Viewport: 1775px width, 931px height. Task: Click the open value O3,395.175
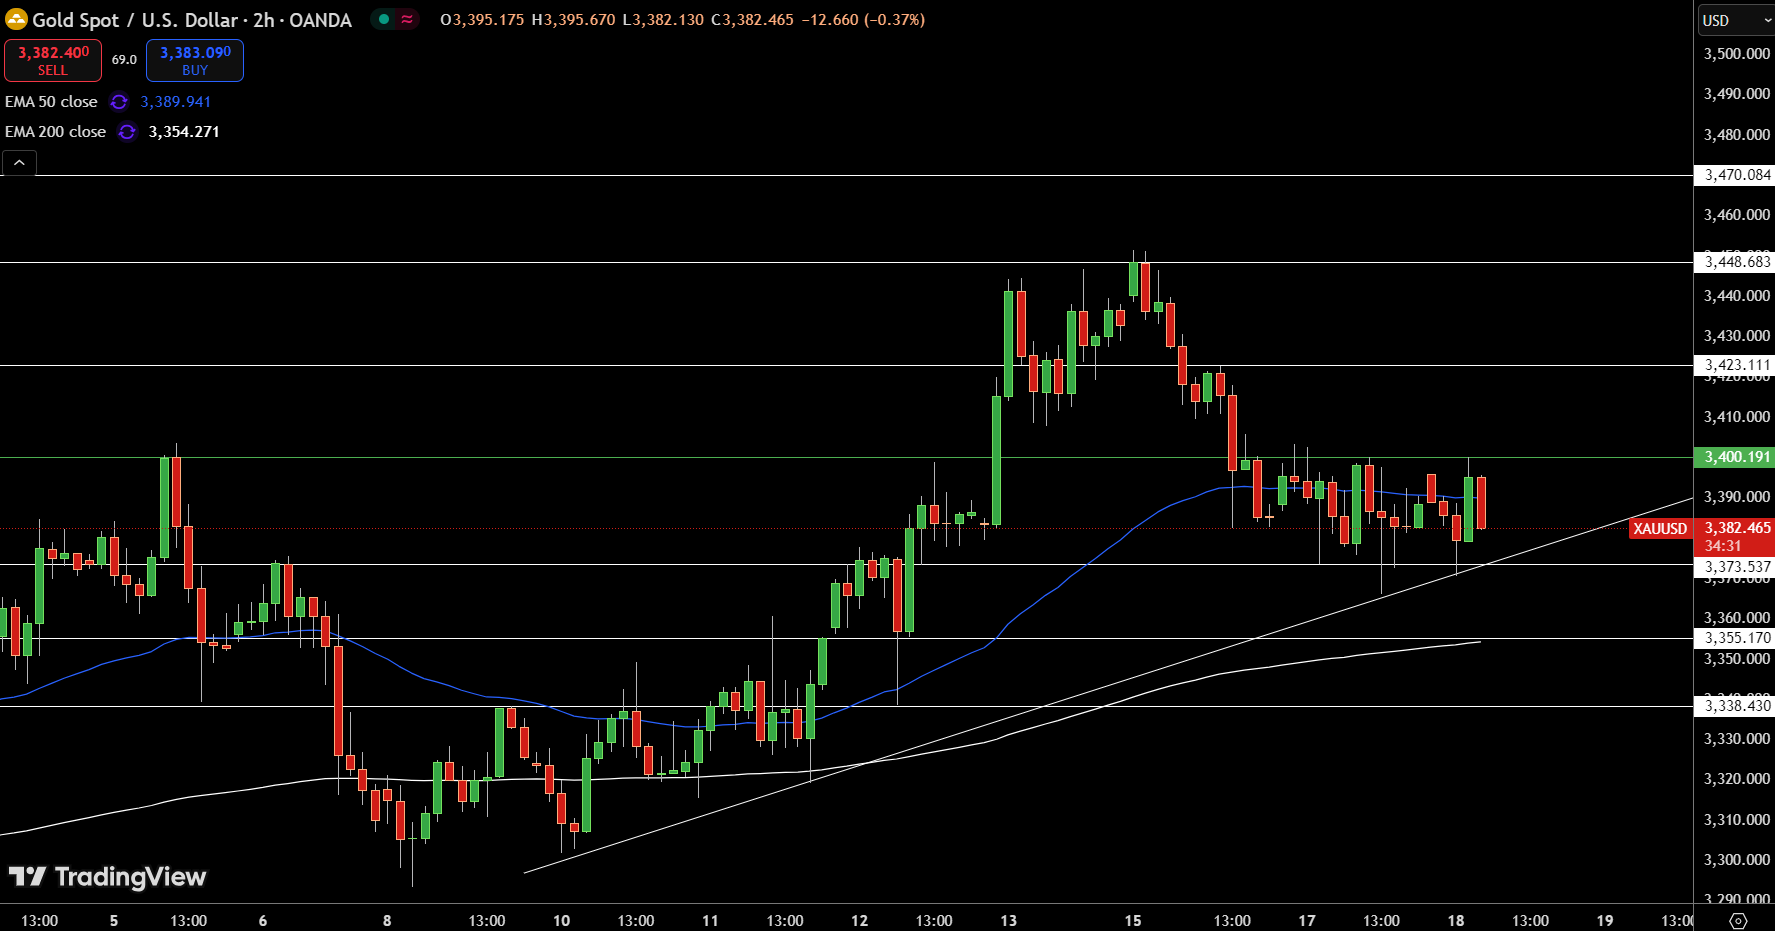pyautogui.click(x=482, y=20)
